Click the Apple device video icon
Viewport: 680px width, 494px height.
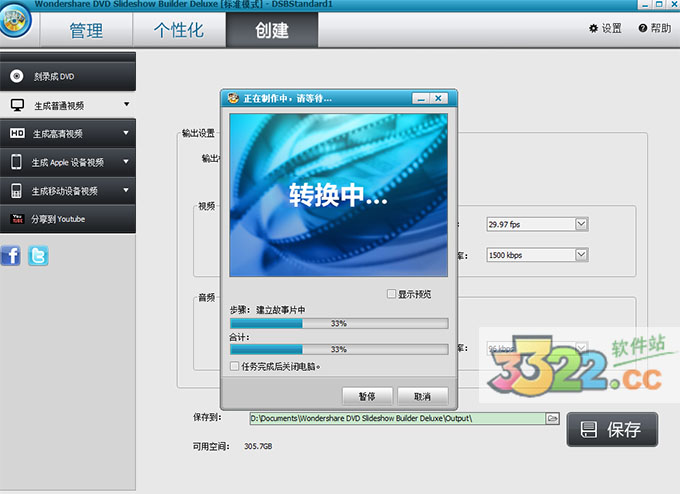pos(17,162)
